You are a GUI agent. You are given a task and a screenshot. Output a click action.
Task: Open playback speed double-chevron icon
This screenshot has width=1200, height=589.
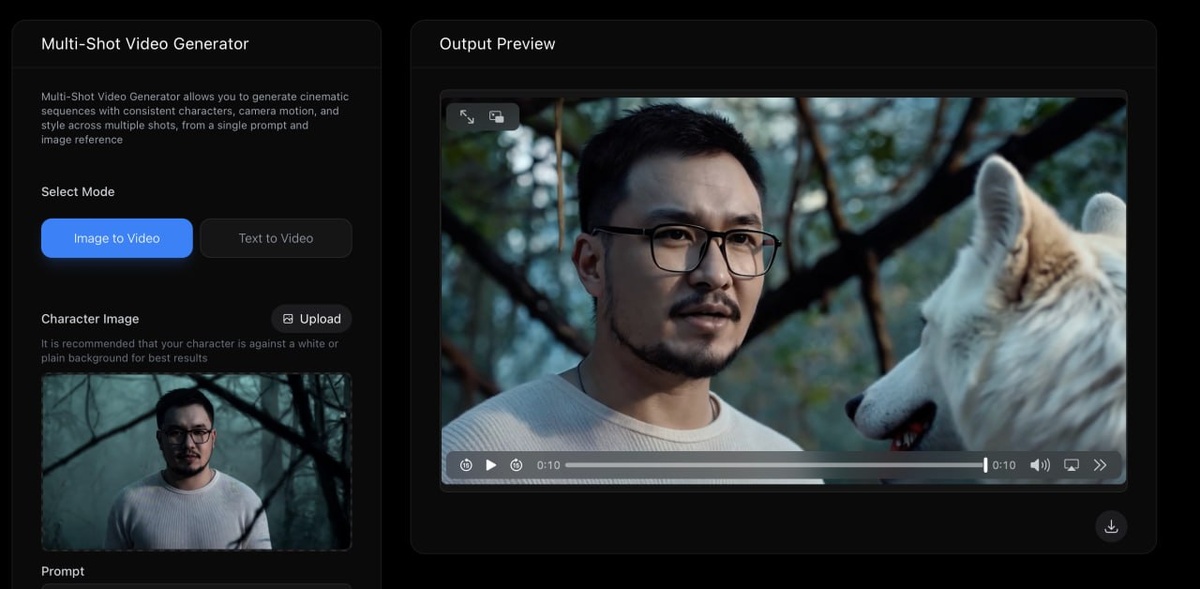point(1100,465)
